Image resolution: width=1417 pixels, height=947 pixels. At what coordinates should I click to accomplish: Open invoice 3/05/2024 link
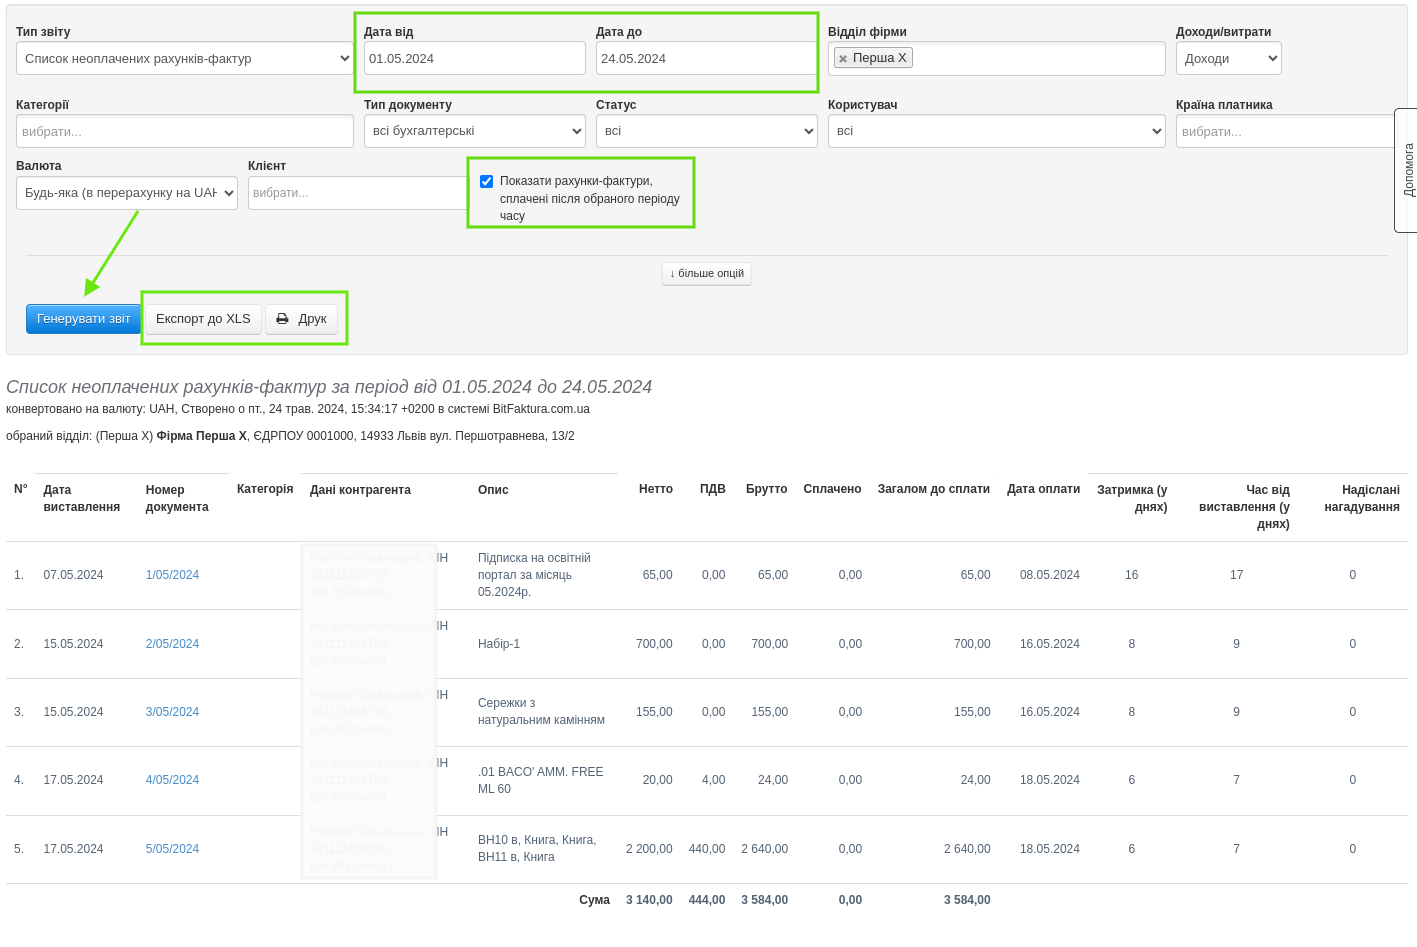pyautogui.click(x=172, y=712)
